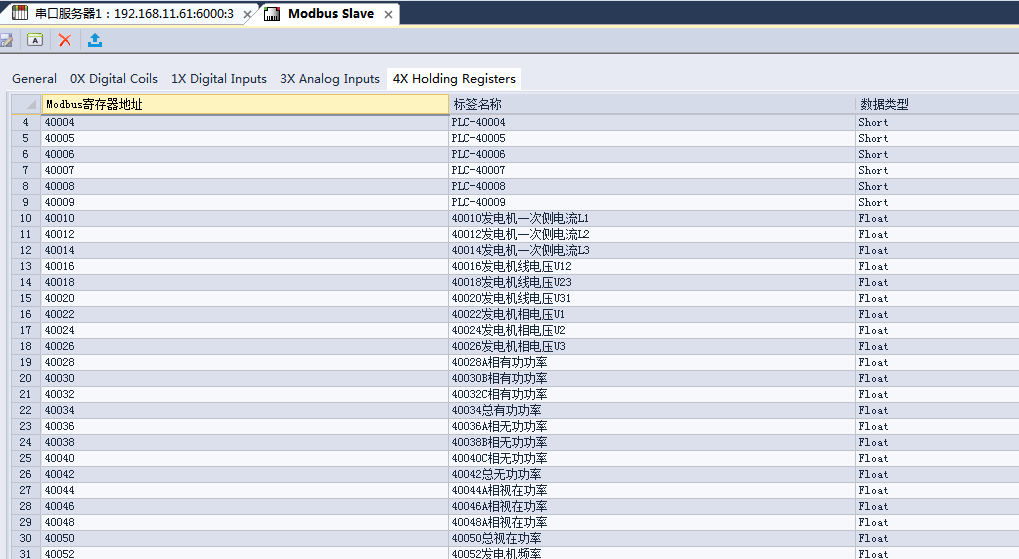This screenshot has height=559, width=1019.
Task: Click address cell 40016
Action: coord(245,266)
